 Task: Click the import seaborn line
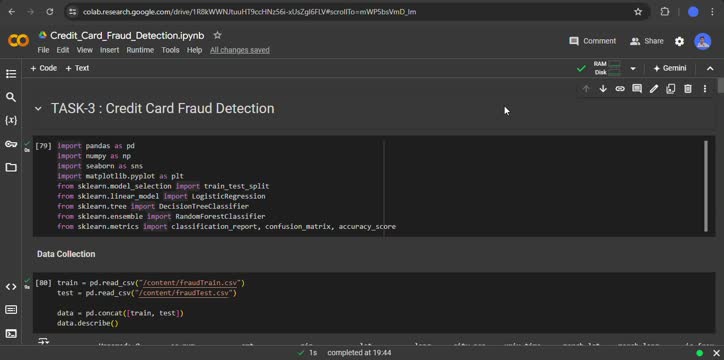[100, 166]
